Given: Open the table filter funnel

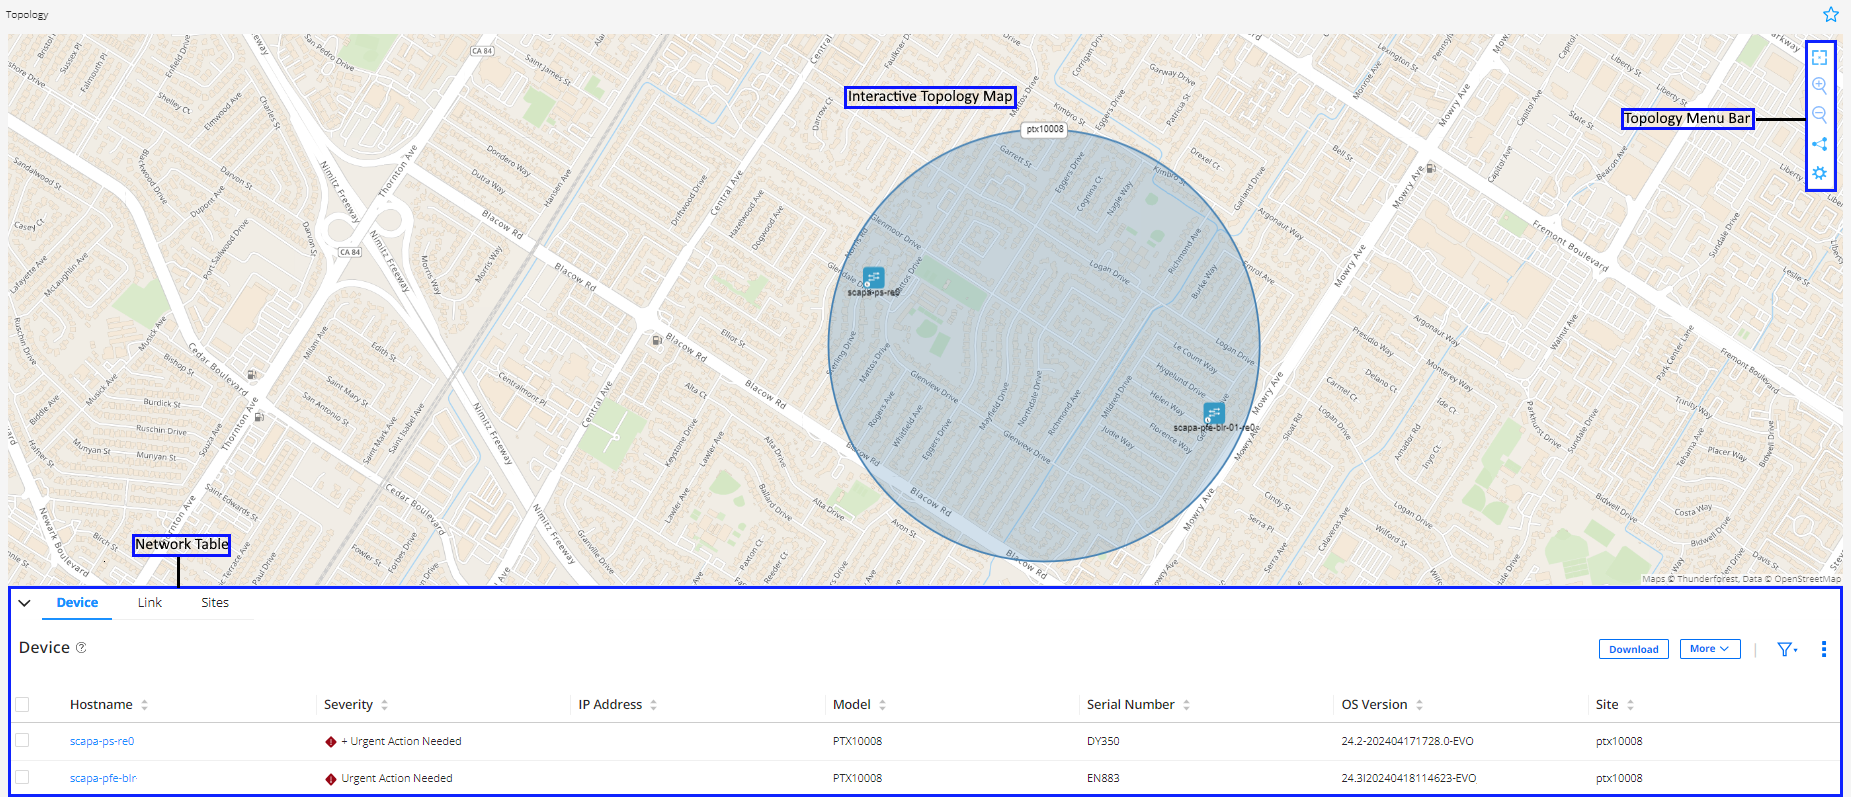Looking at the screenshot, I should pyautogui.click(x=1785, y=649).
